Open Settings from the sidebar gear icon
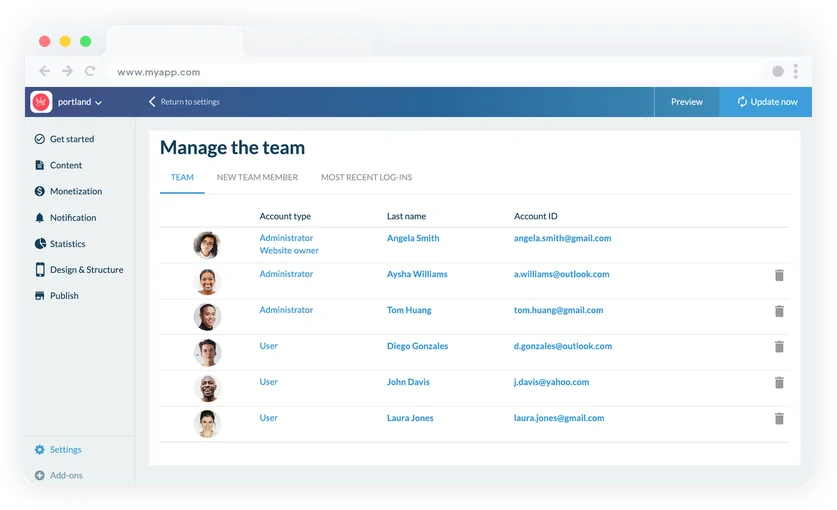This screenshot has width=837, height=510. click(x=40, y=450)
